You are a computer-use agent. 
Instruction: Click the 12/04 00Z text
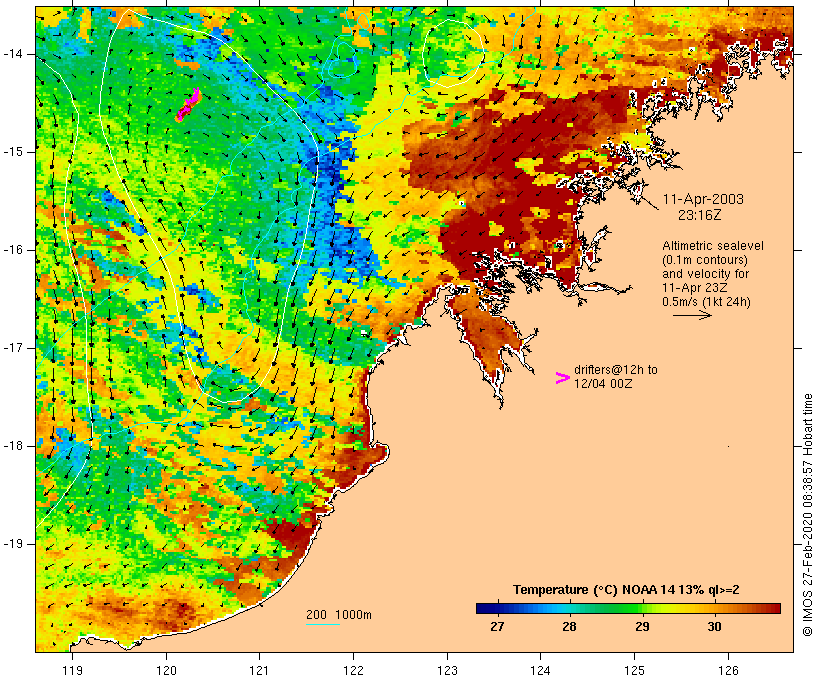click(603, 383)
